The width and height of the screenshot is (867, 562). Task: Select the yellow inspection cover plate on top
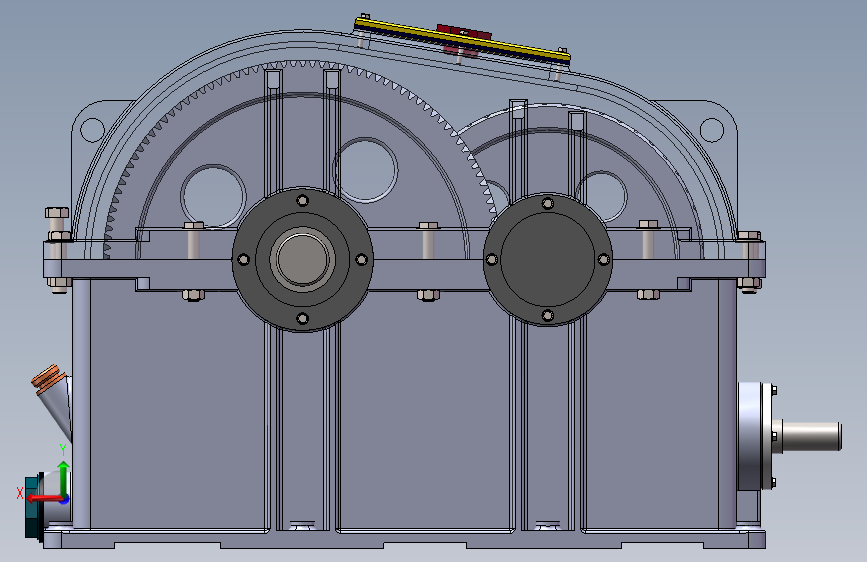462,39
